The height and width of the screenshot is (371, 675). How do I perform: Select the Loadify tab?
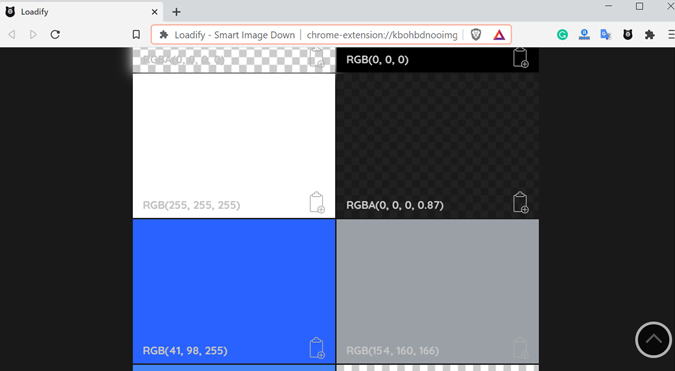pyautogui.click(x=81, y=12)
